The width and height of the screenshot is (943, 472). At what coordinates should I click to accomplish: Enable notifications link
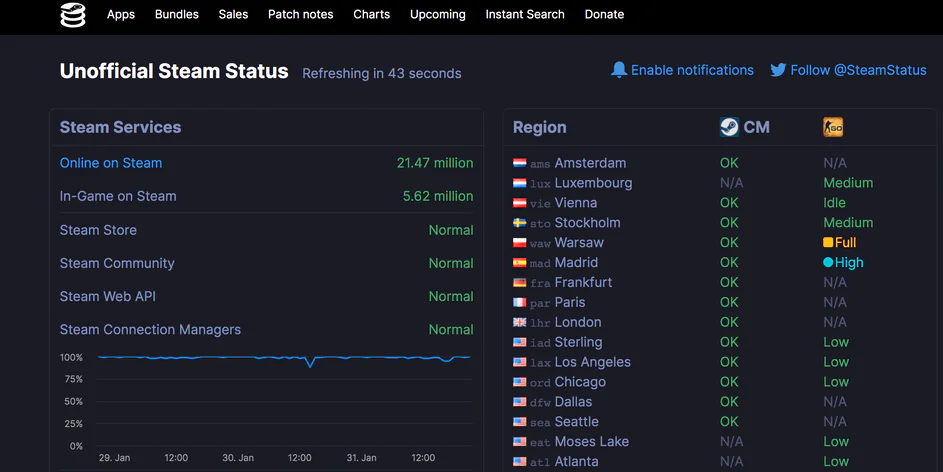tap(692, 70)
